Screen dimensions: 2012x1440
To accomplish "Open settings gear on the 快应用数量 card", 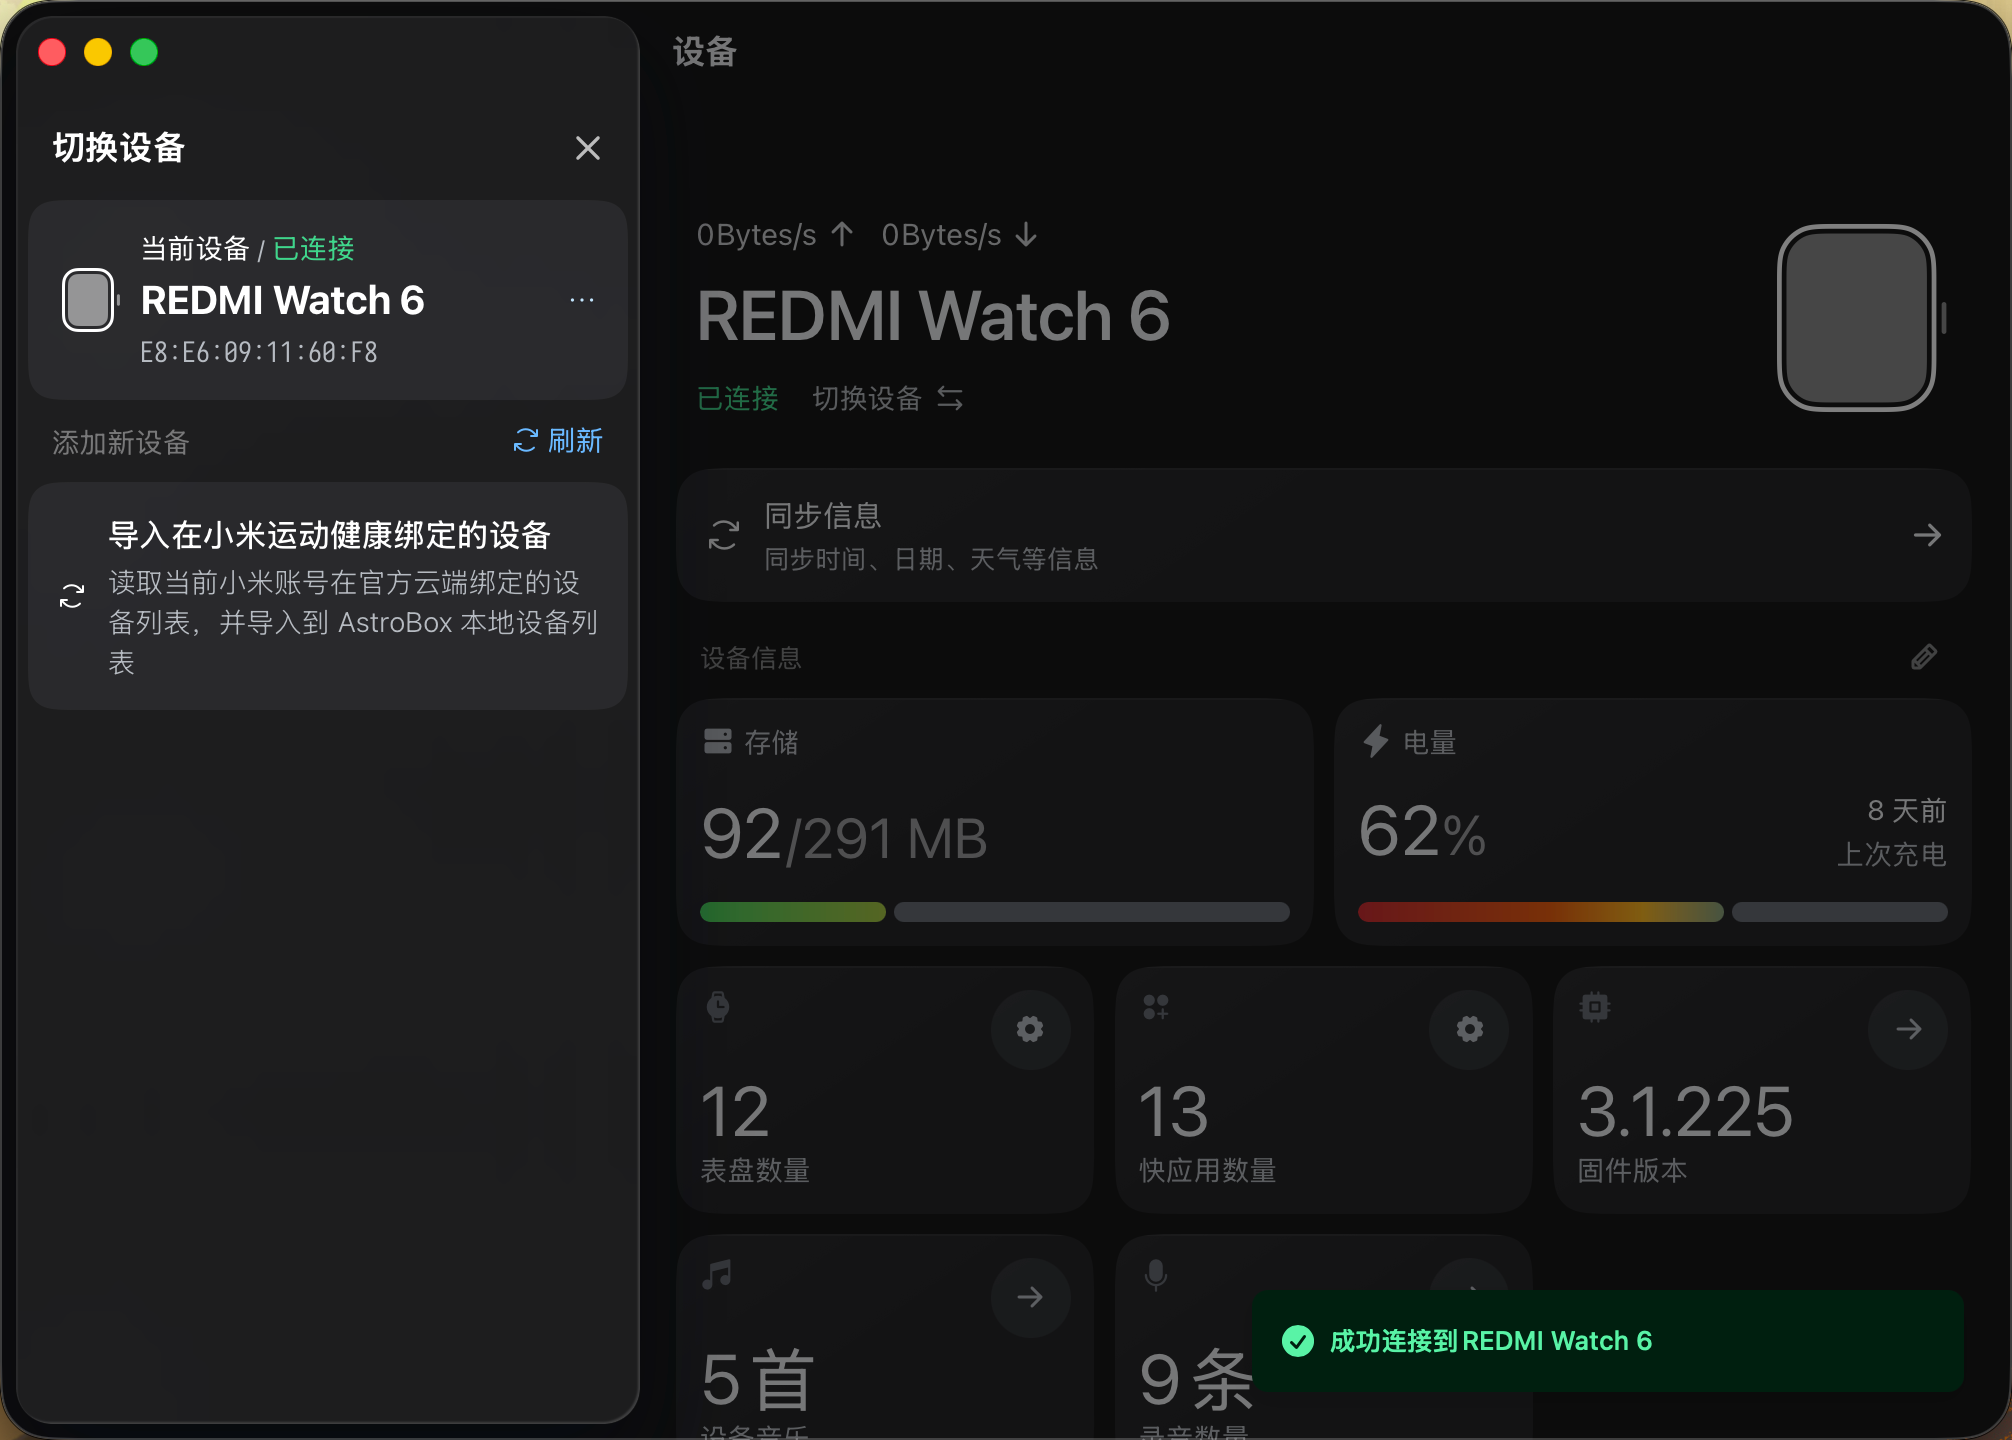I will pos(1469,1029).
